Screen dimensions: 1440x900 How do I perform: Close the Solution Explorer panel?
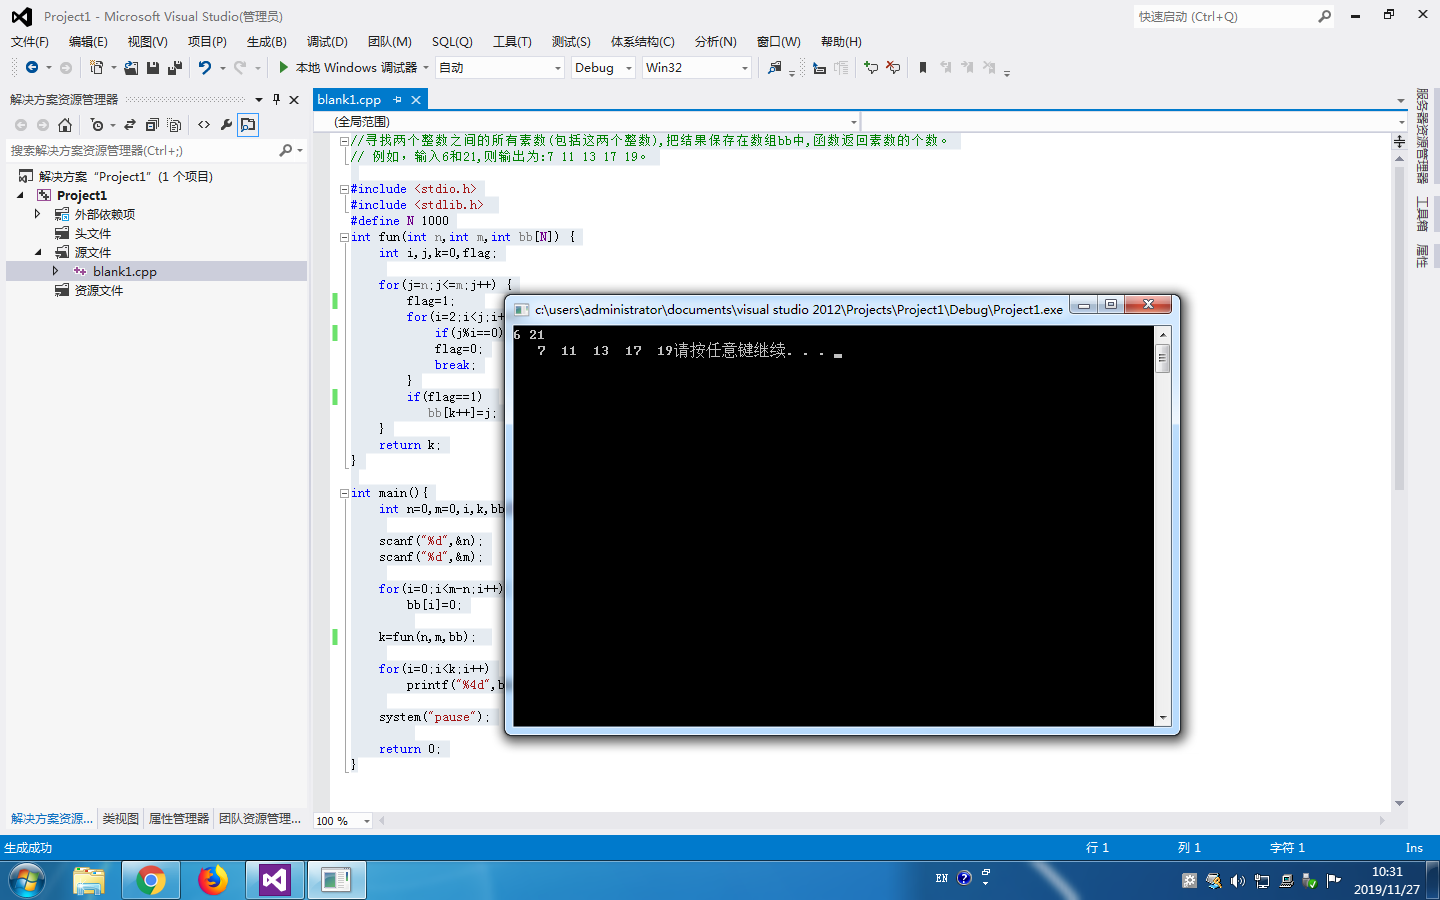pos(294,100)
